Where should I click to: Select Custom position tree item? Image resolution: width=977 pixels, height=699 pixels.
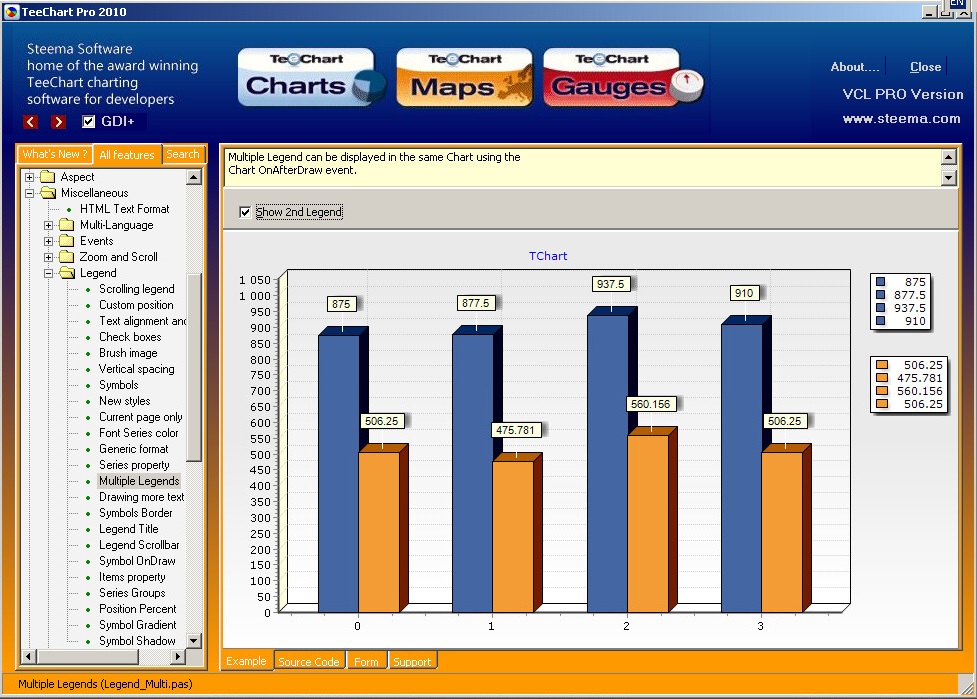coord(136,305)
